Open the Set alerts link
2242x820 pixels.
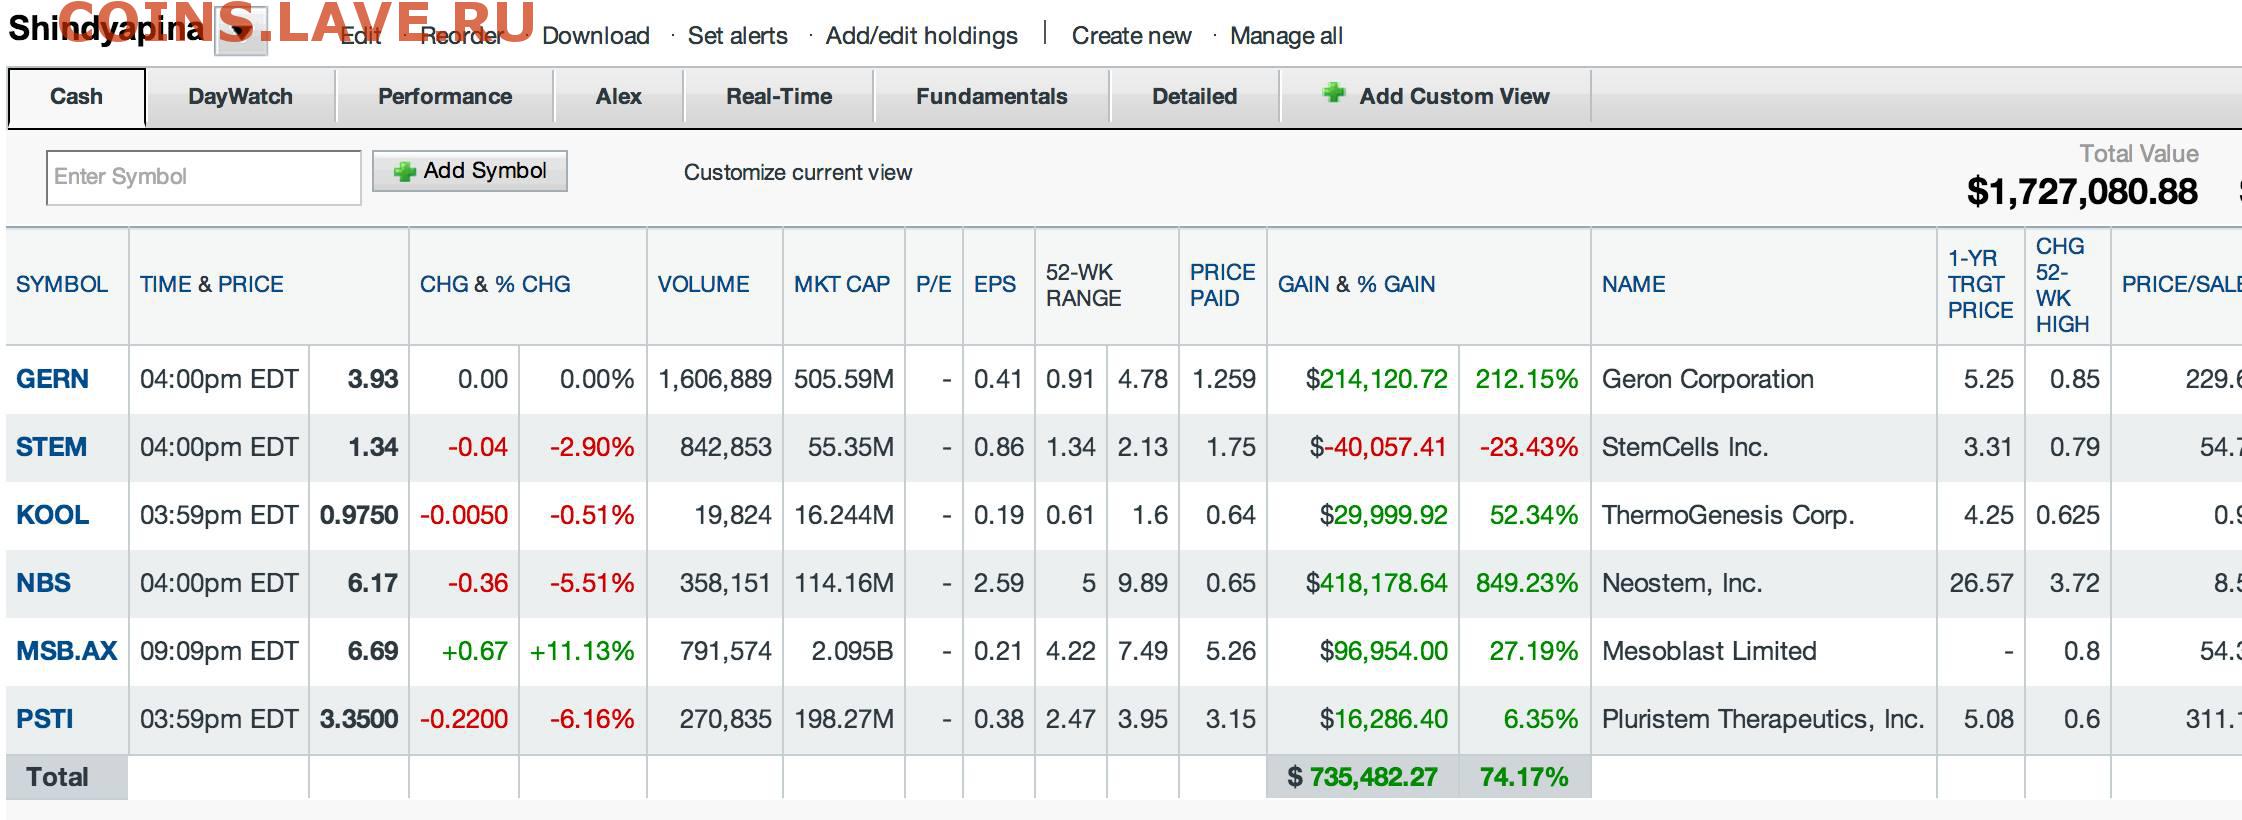738,36
